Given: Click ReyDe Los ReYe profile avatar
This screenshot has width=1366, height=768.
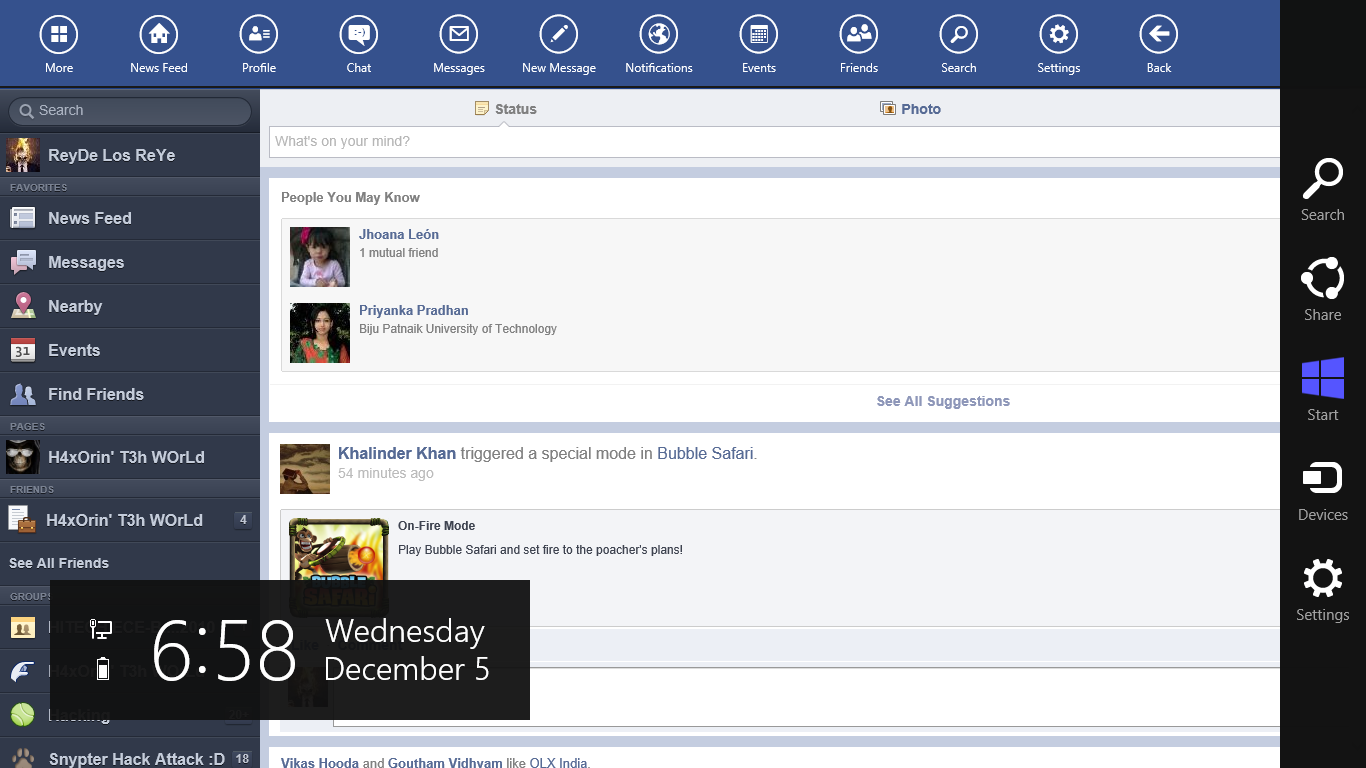Looking at the screenshot, I should coord(23,155).
